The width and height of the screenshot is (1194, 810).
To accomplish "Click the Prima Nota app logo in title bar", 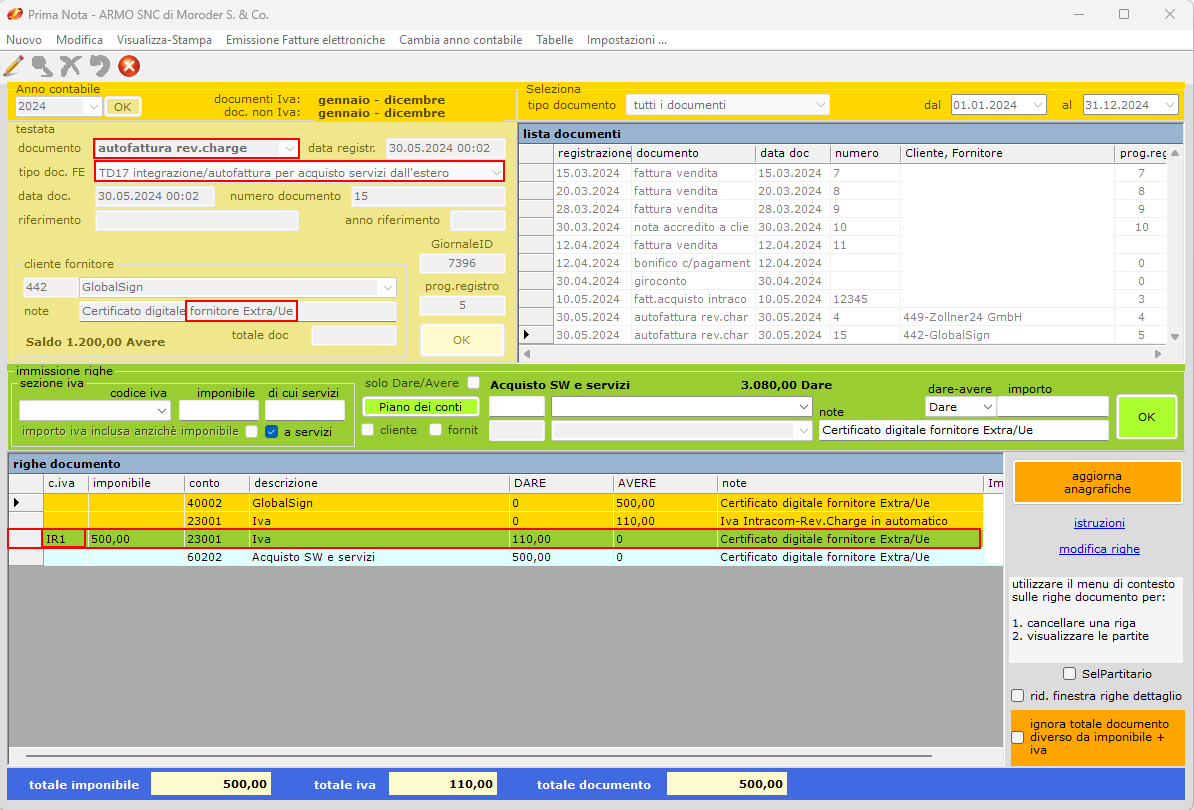I will (x=14, y=15).
